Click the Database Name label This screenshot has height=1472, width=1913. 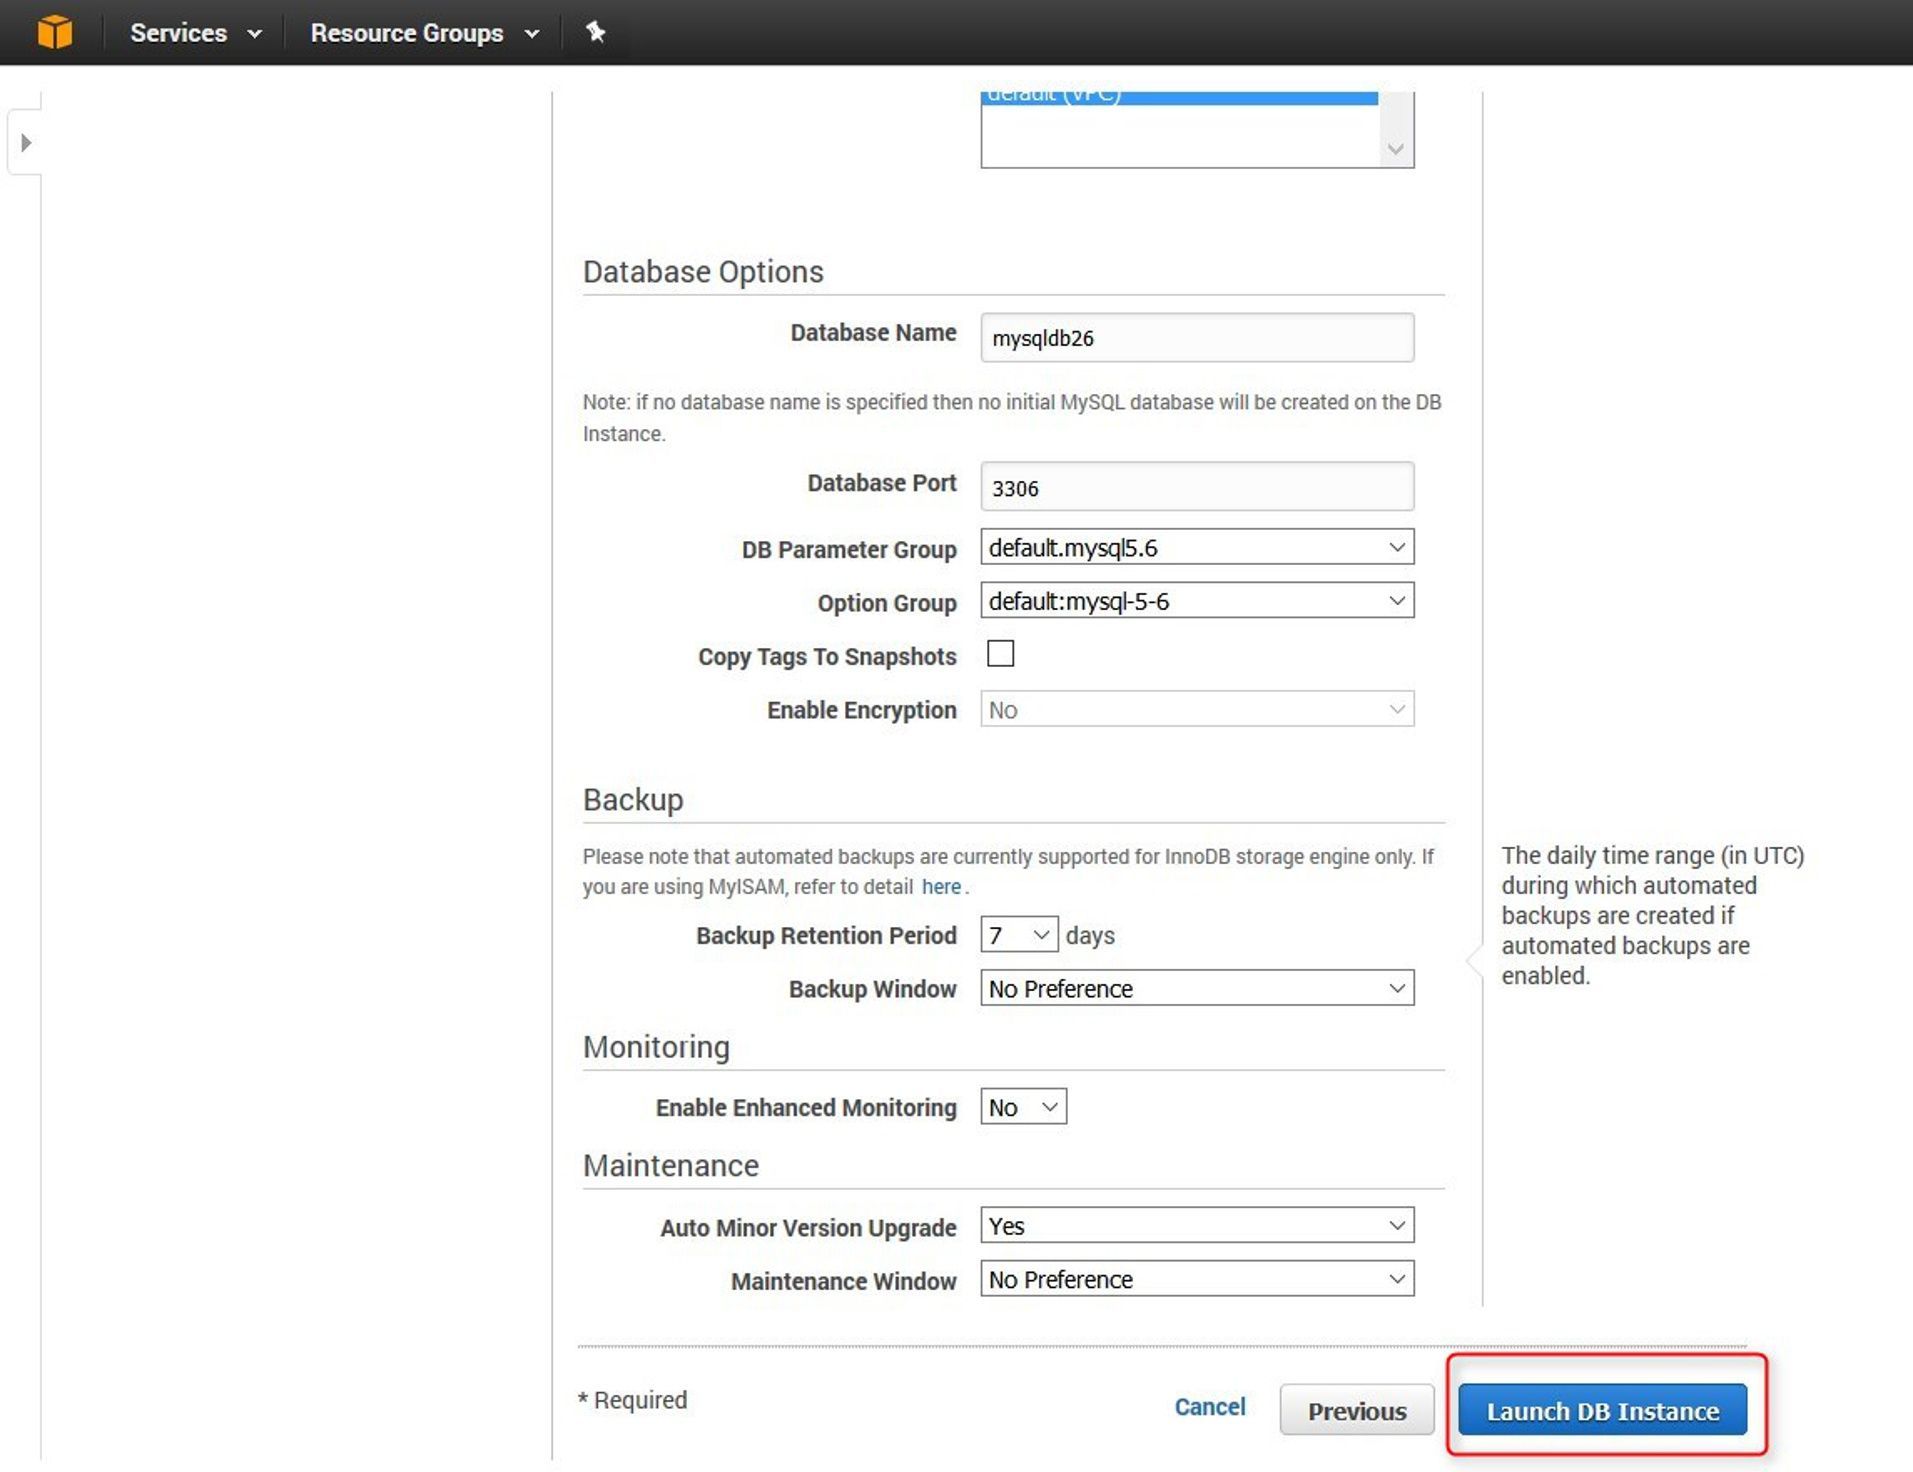point(873,333)
